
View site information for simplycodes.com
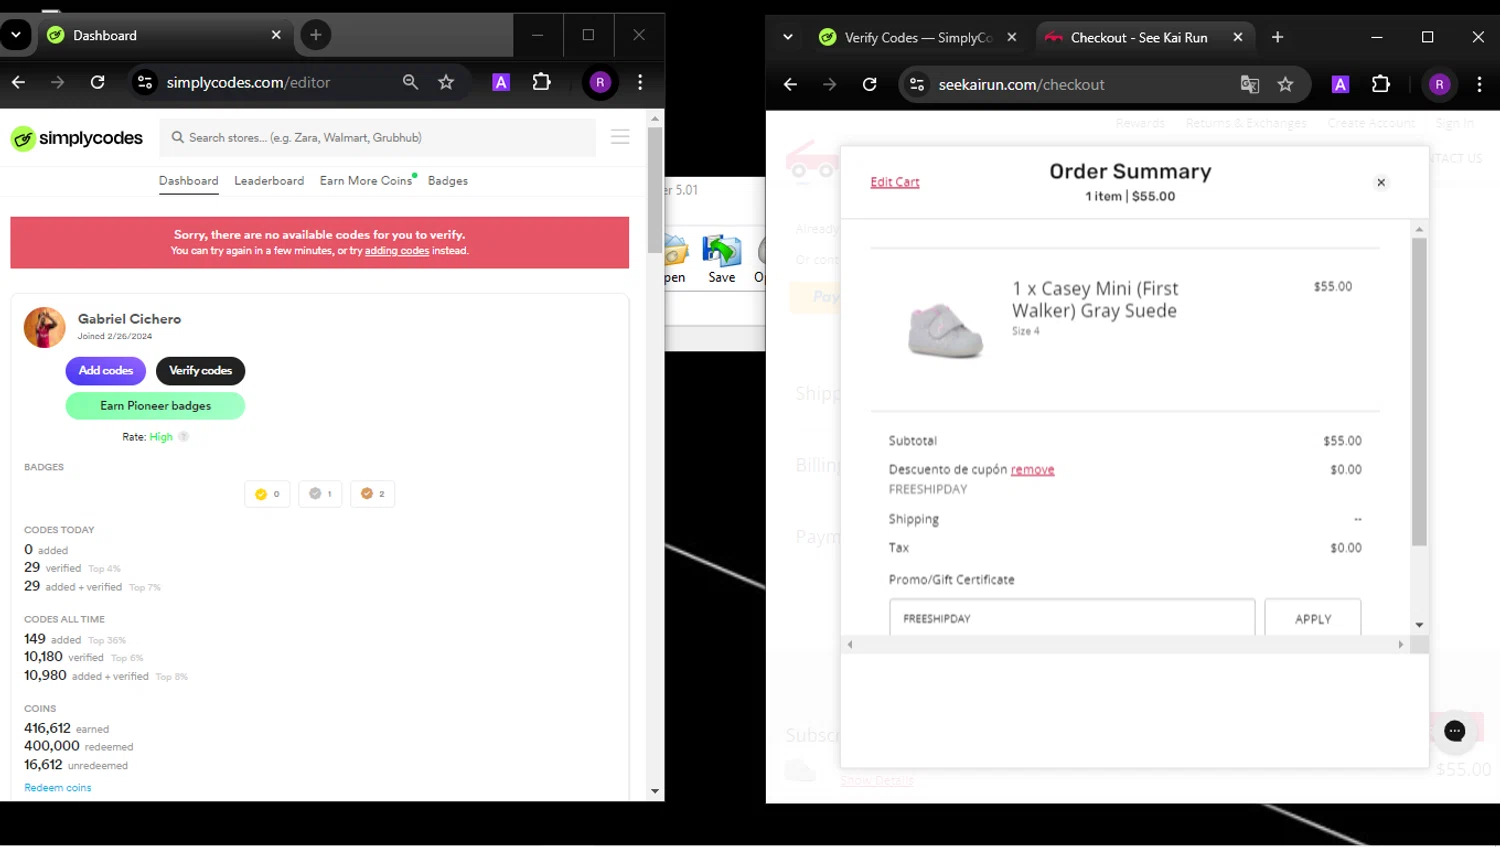145,82
